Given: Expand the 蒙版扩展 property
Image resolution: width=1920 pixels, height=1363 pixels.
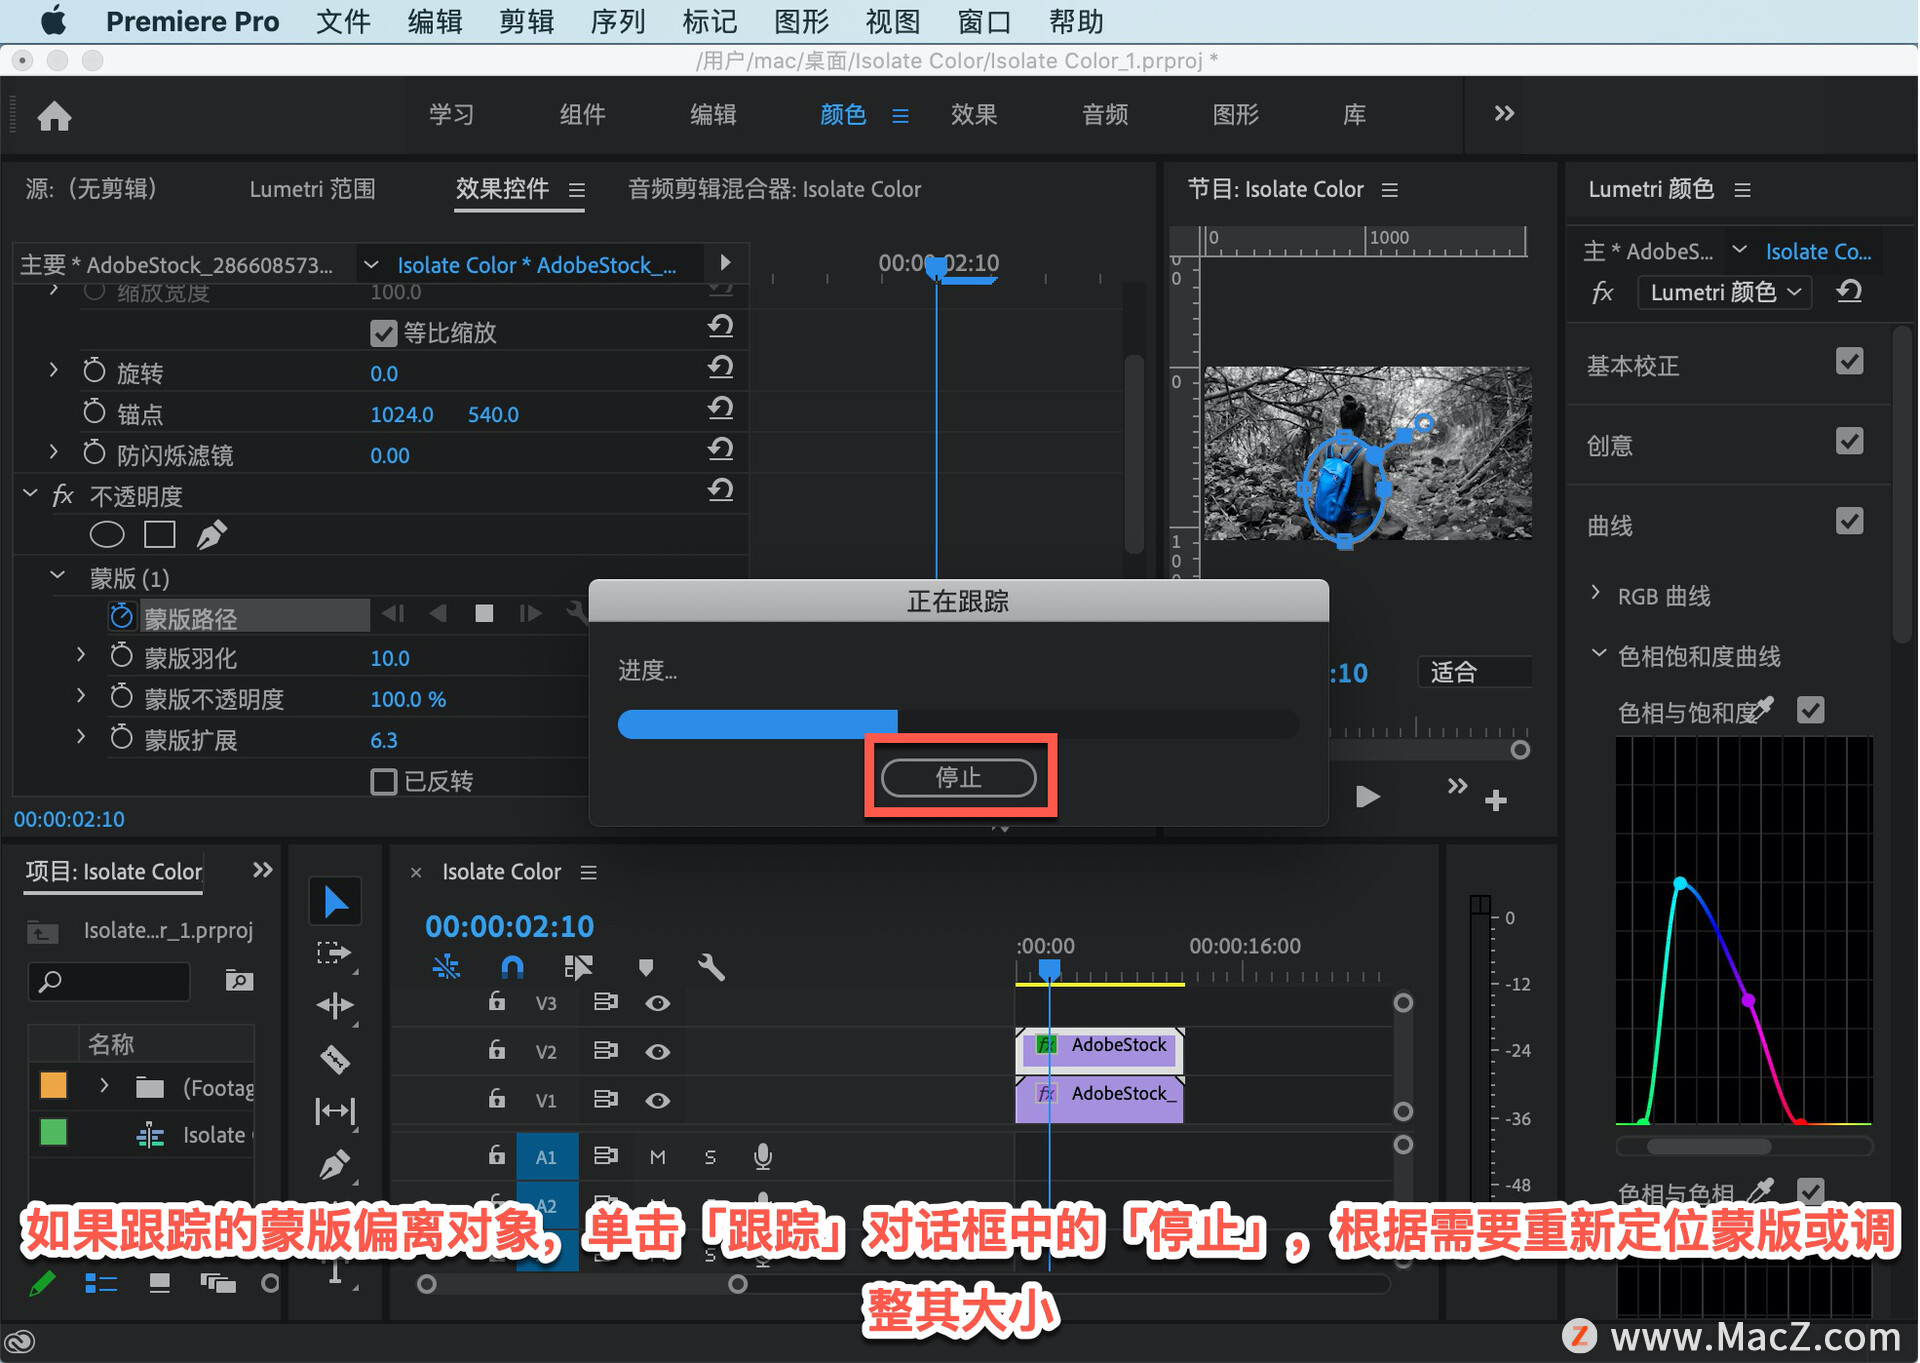Looking at the screenshot, I should tap(81, 737).
